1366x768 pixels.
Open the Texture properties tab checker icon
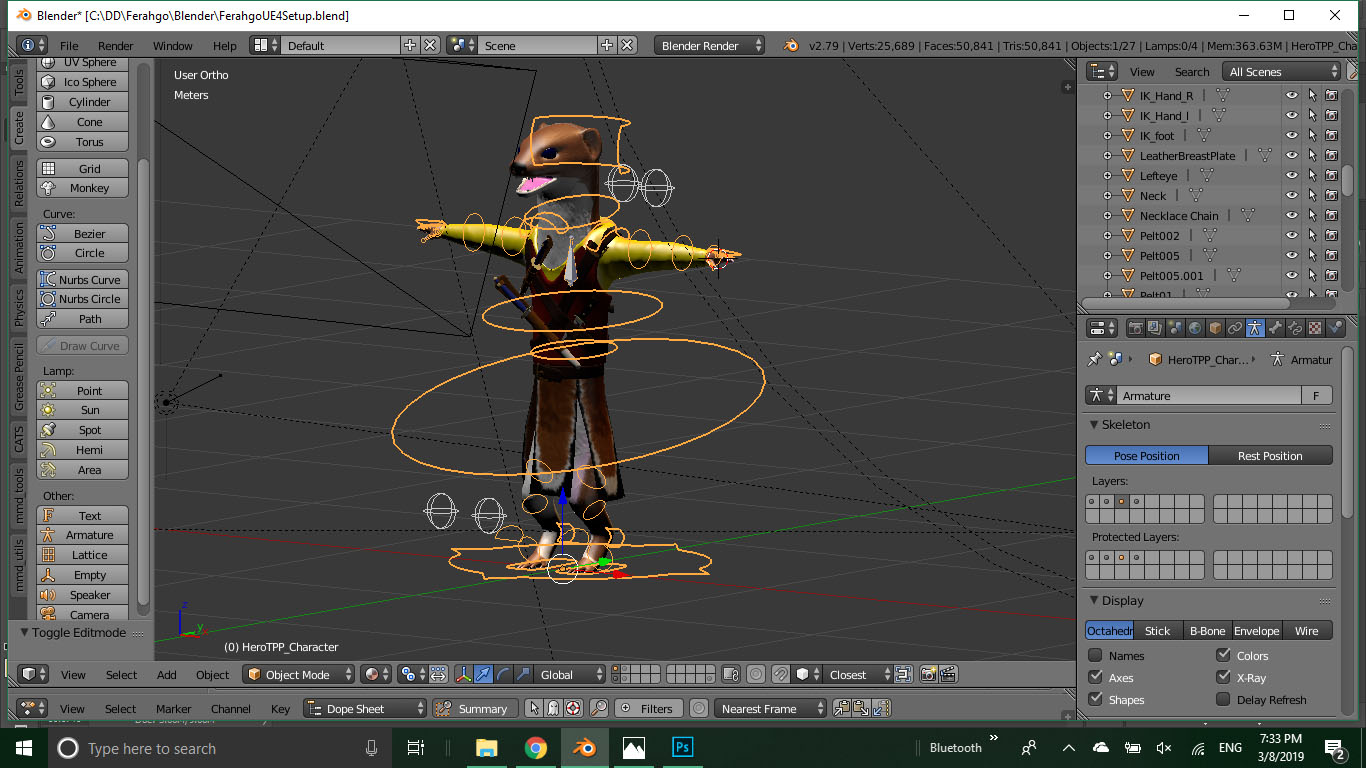pyautogui.click(x=1315, y=328)
